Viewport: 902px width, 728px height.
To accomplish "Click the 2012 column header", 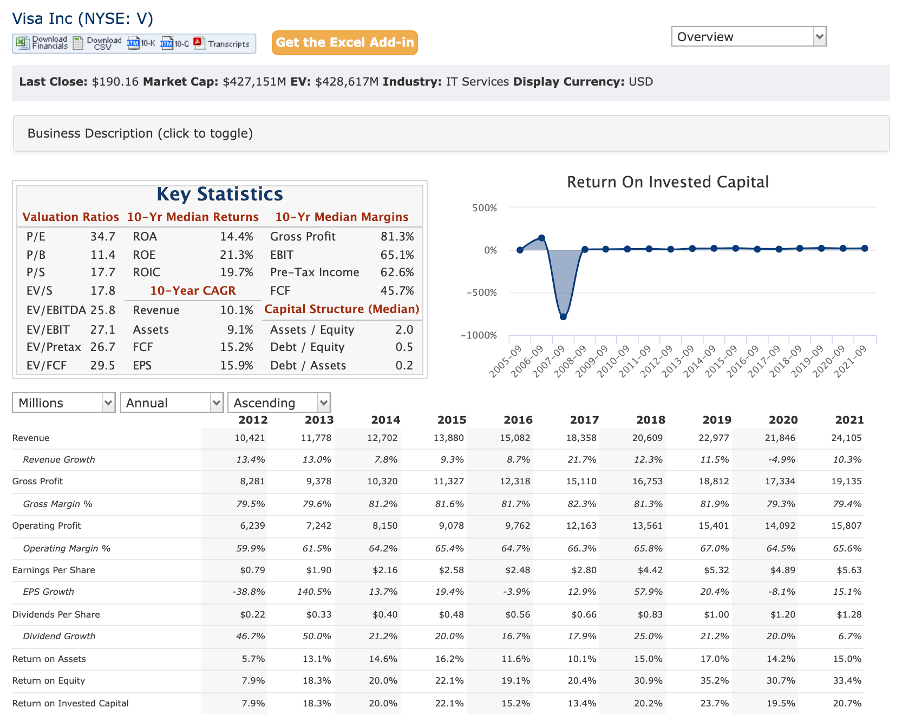I will click(253, 420).
